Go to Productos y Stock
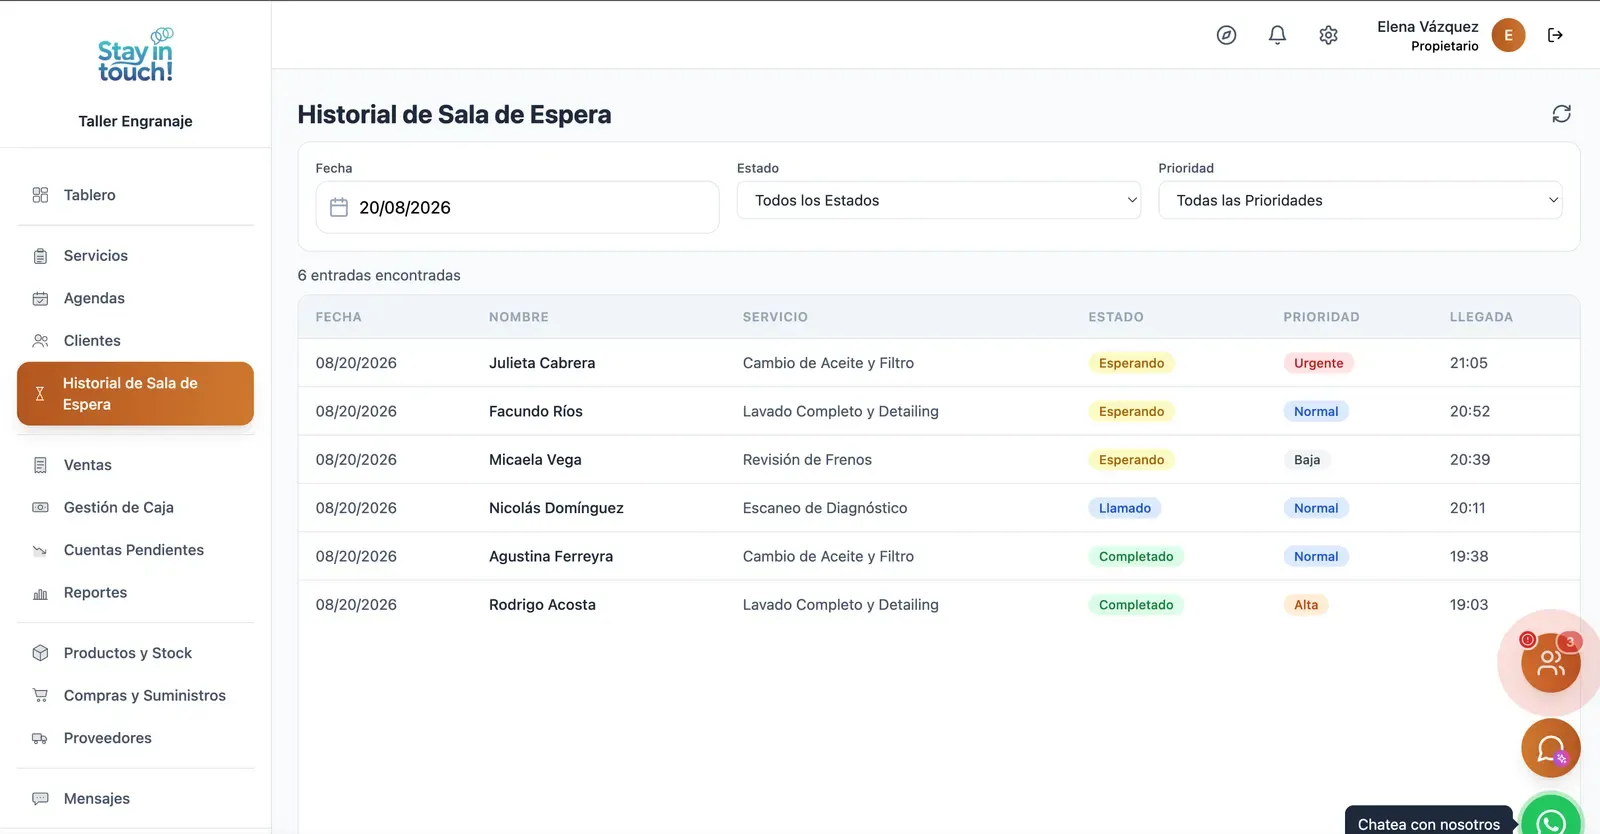This screenshot has width=1600, height=834. tap(135, 653)
